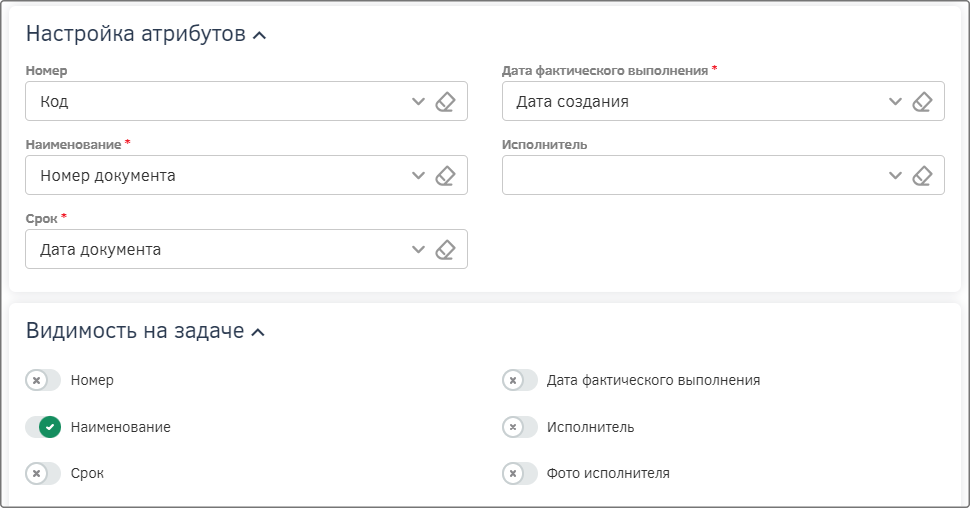Screen dimensions: 970x508
Task: Click Номер документа value in Наименование field
Action: (x=108, y=176)
